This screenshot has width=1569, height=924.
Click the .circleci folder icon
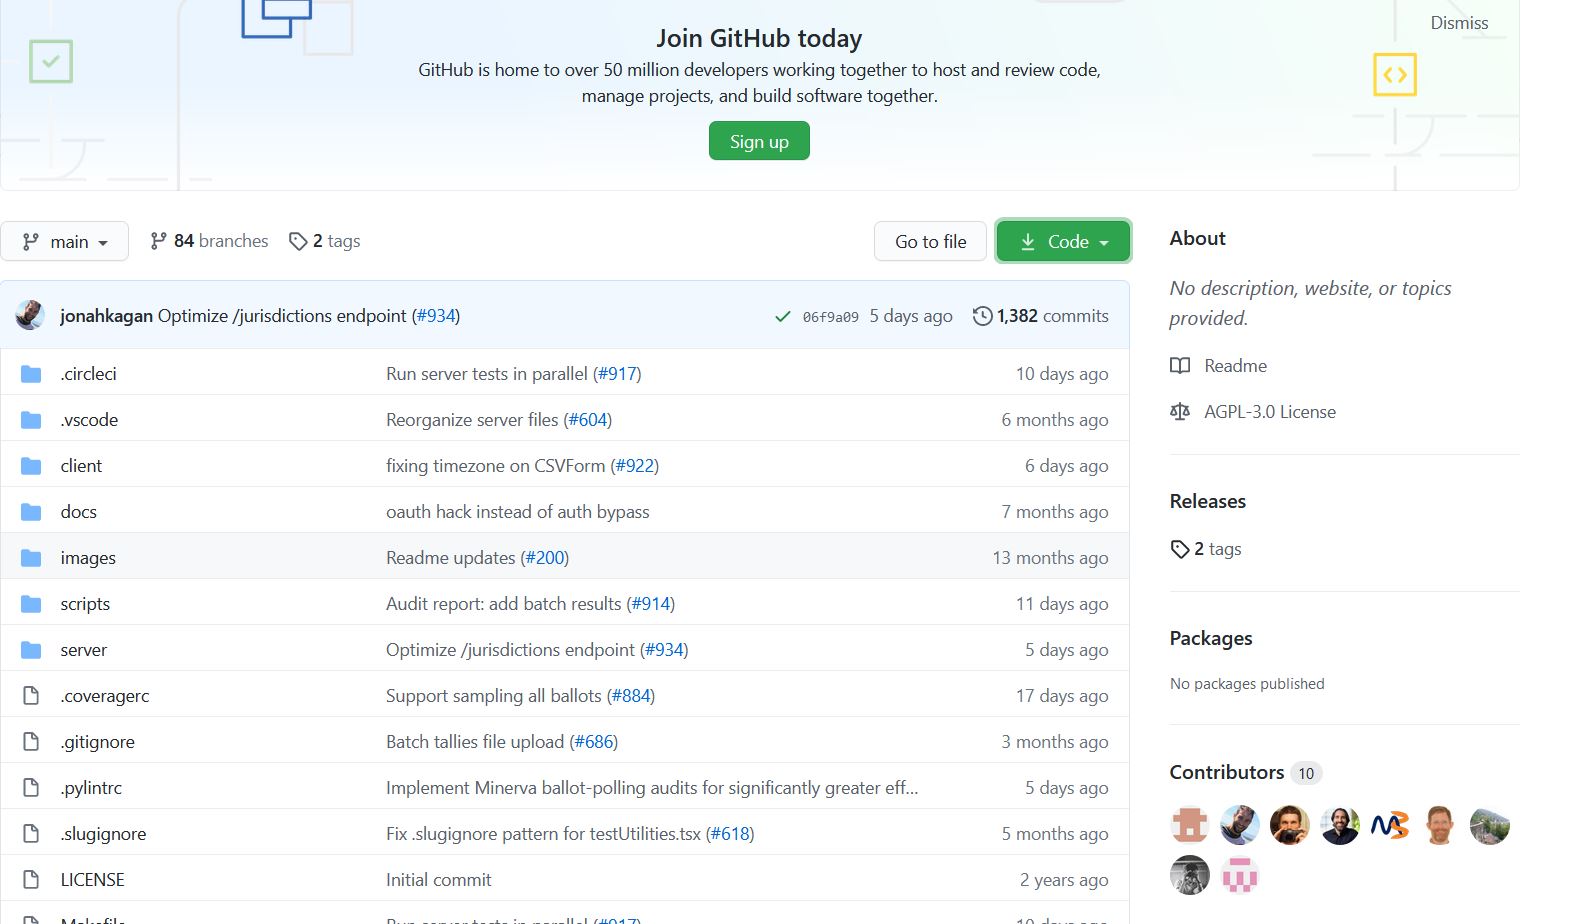31,374
